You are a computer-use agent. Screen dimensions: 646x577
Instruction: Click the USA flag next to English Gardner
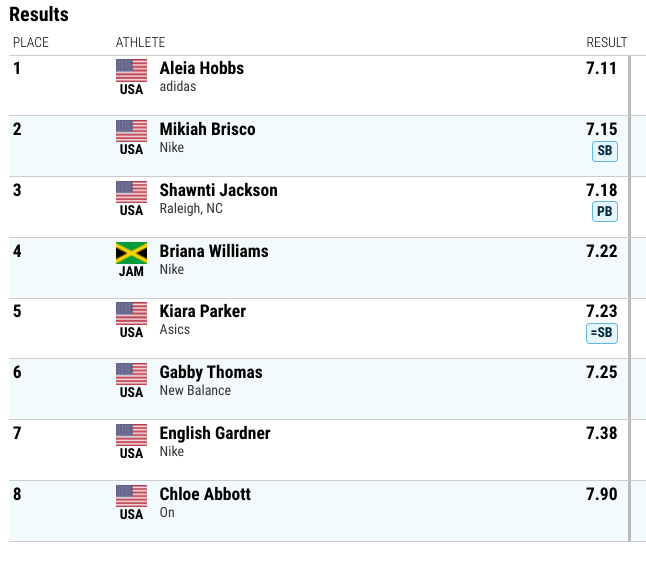point(131,435)
